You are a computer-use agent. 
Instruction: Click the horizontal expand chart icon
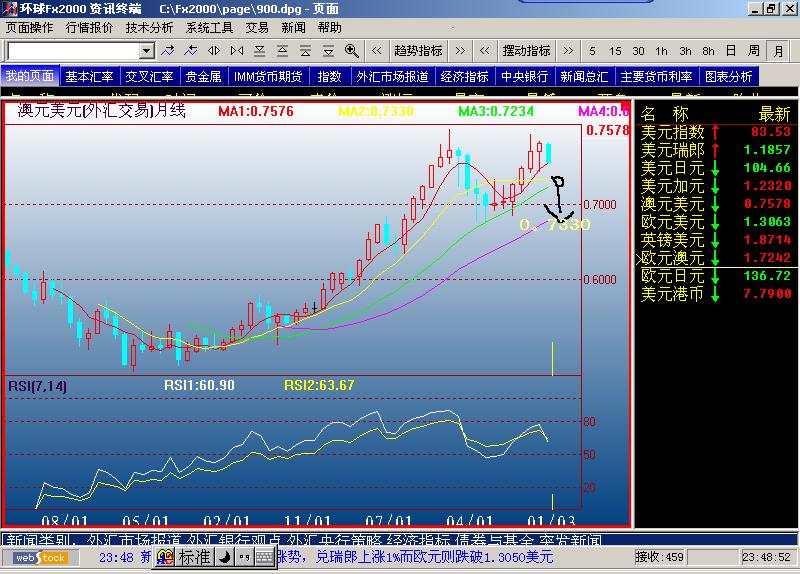(x=214, y=51)
